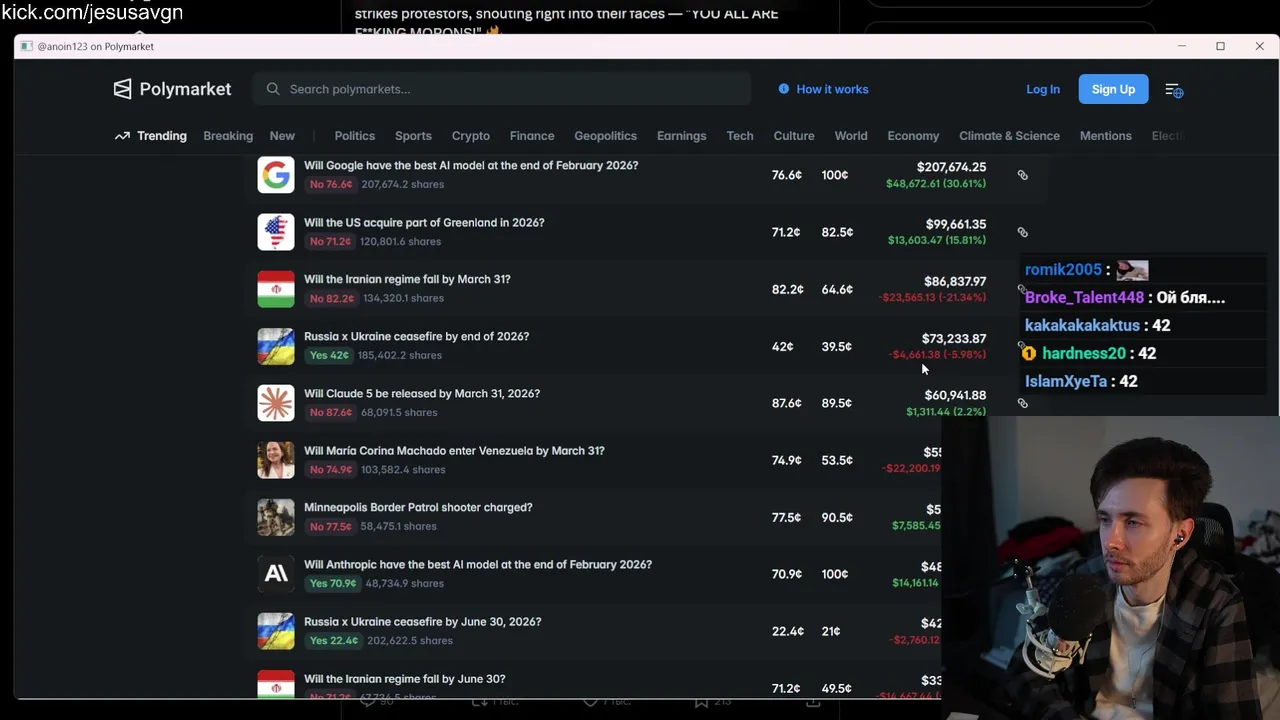
Task: Click the $86,837.97 value
Action: click(955, 281)
